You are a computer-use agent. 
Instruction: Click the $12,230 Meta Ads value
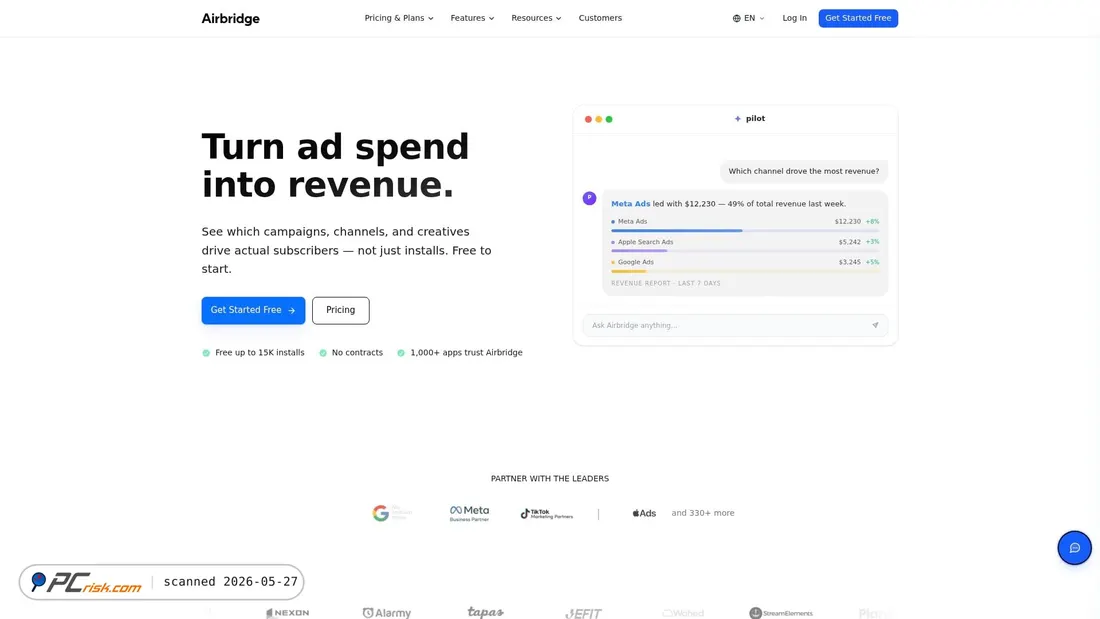(x=847, y=221)
